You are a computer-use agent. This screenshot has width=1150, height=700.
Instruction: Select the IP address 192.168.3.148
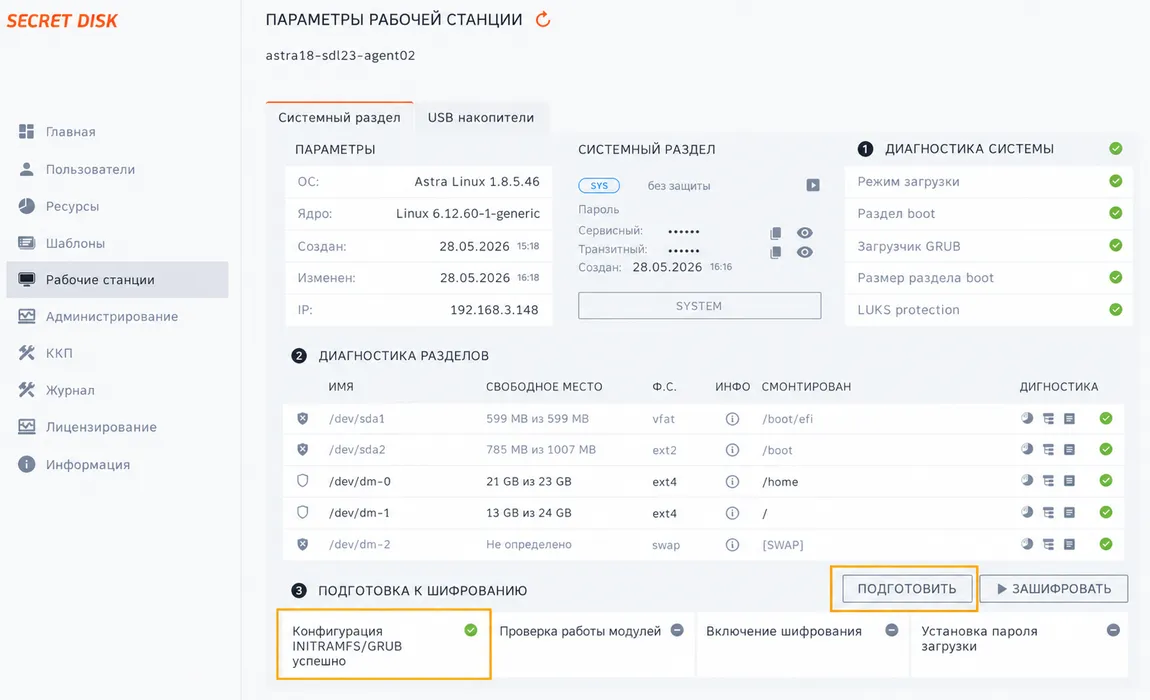494,310
